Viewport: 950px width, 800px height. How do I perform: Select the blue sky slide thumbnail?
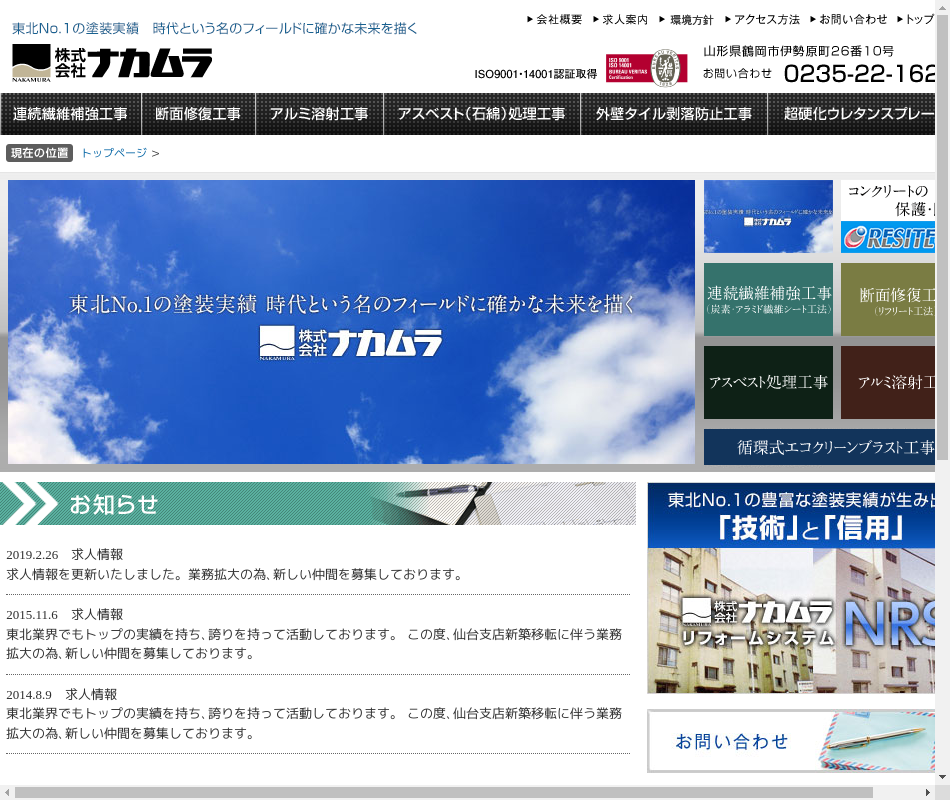[768, 216]
